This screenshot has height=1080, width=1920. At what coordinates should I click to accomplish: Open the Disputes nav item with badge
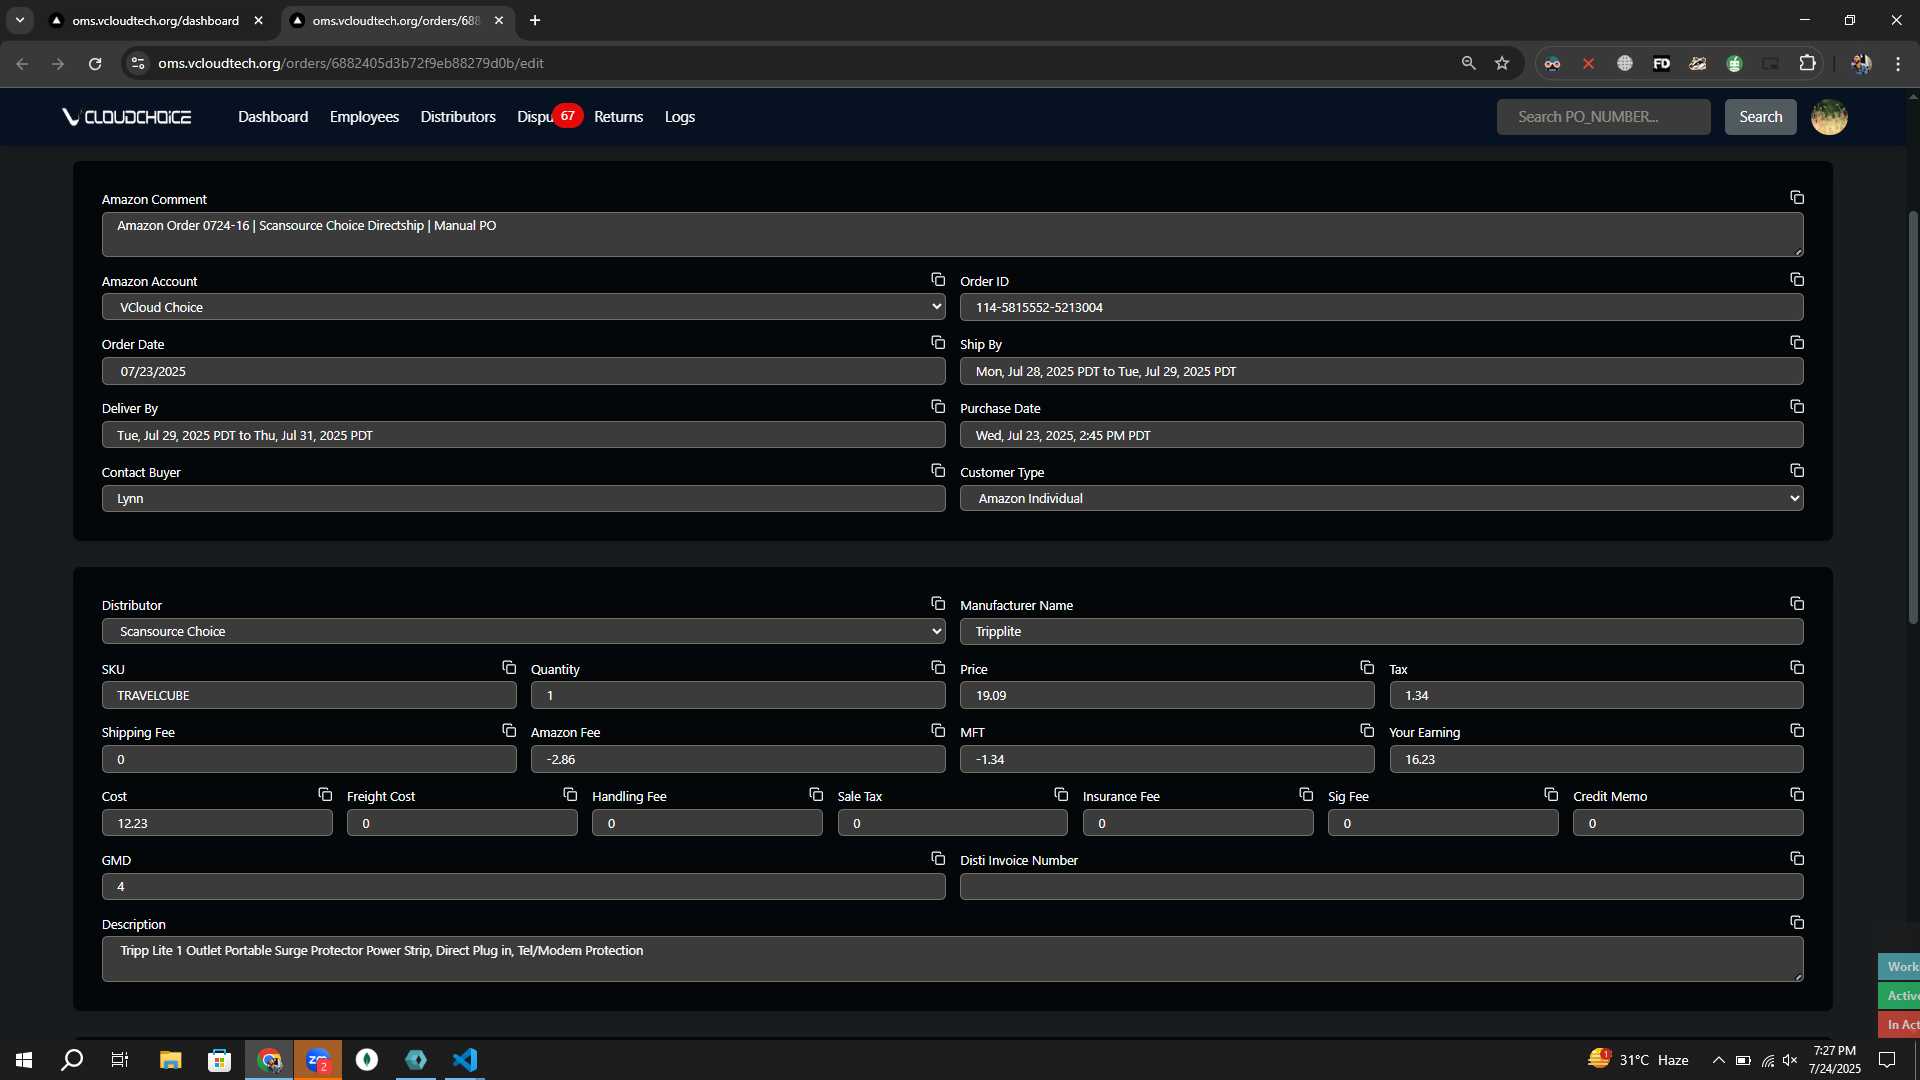pyautogui.click(x=548, y=117)
